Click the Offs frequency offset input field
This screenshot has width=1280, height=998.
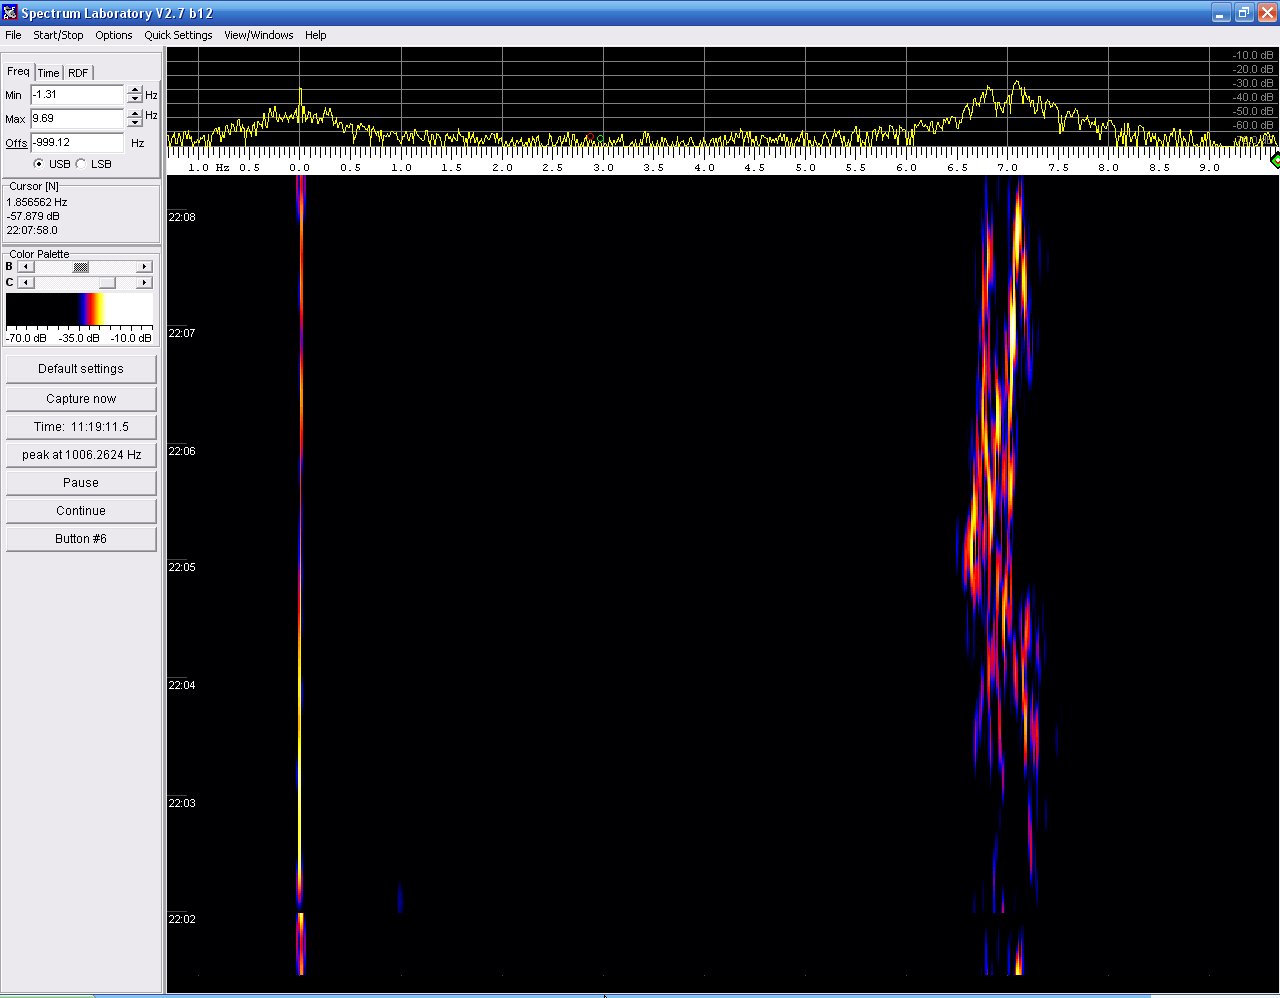pos(76,143)
